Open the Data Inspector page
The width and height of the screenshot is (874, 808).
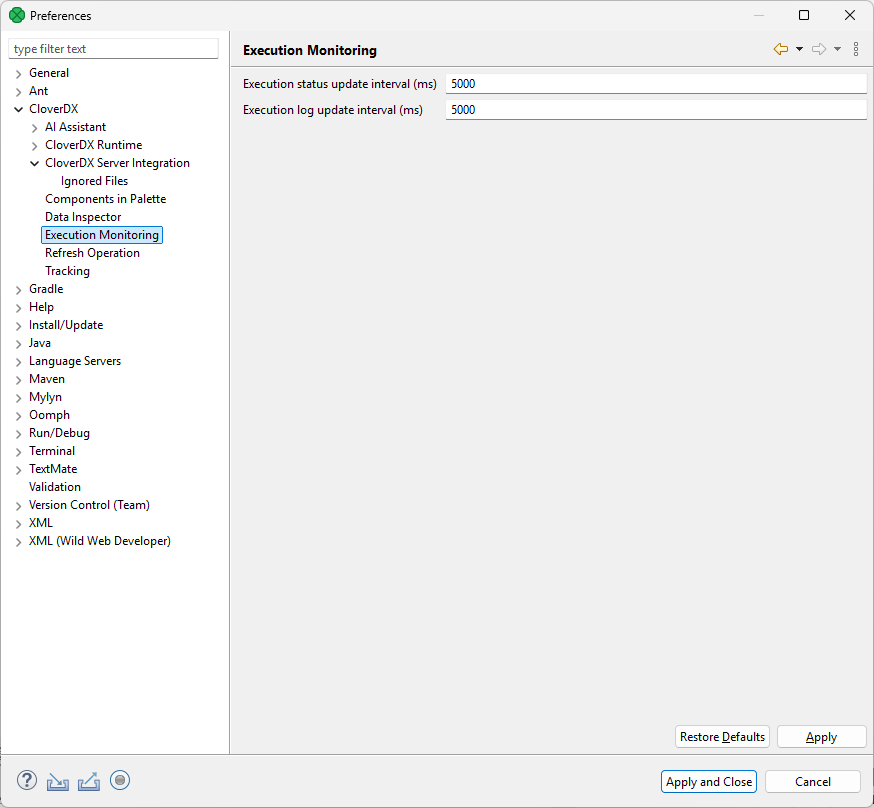click(x=83, y=217)
